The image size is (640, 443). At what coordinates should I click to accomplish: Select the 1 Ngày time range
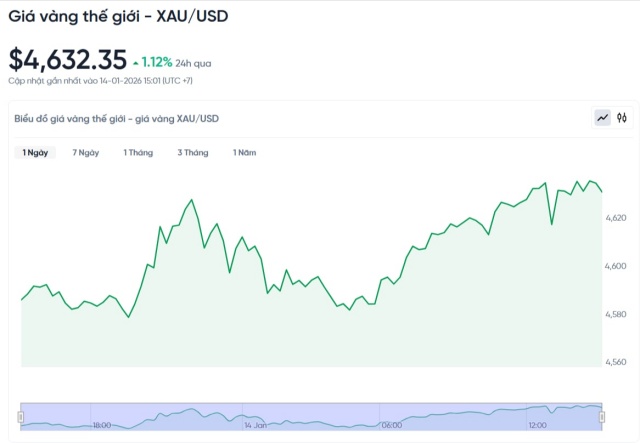pyautogui.click(x=34, y=153)
